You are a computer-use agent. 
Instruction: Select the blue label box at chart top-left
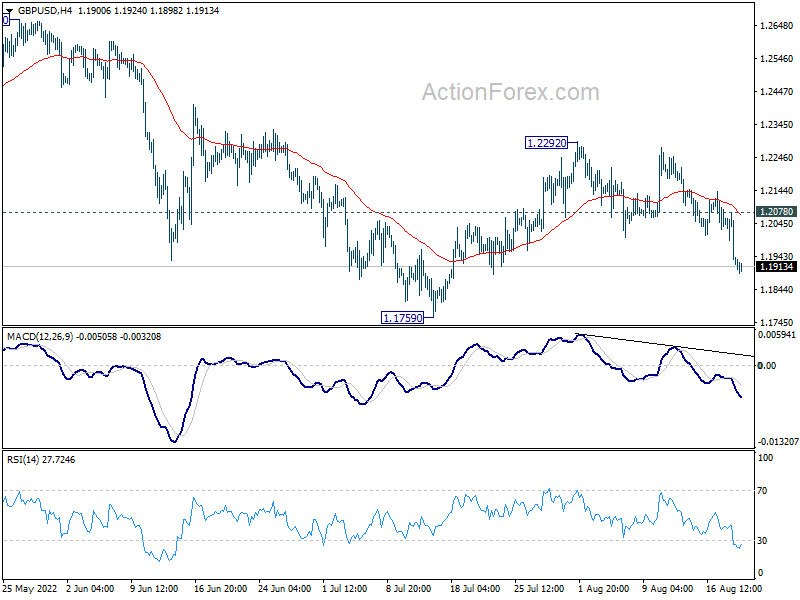[x=6, y=20]
